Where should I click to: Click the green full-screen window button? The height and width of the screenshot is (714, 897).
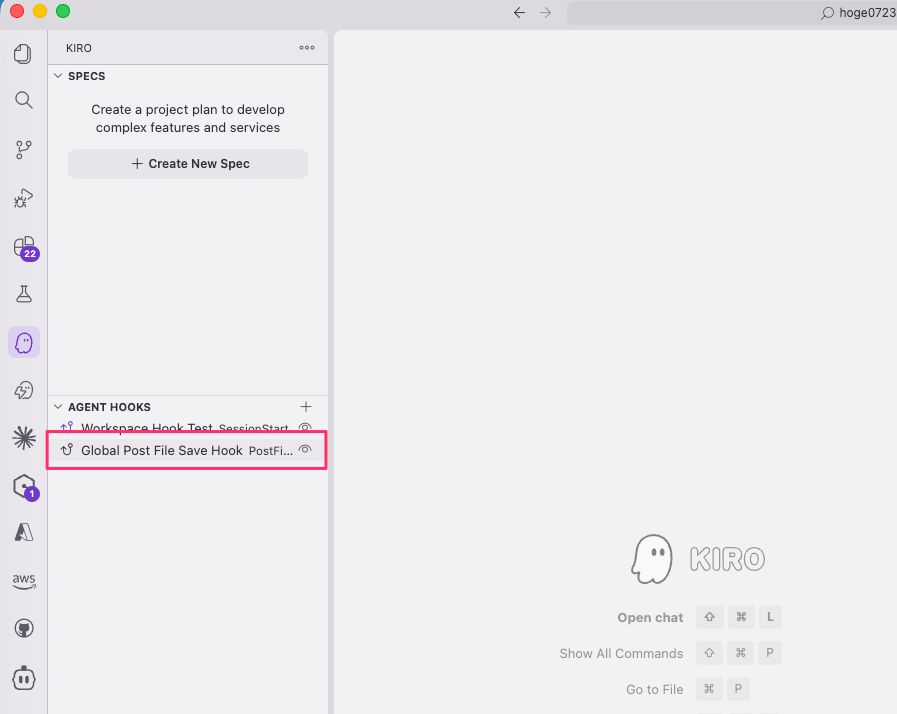pos(63,11)
